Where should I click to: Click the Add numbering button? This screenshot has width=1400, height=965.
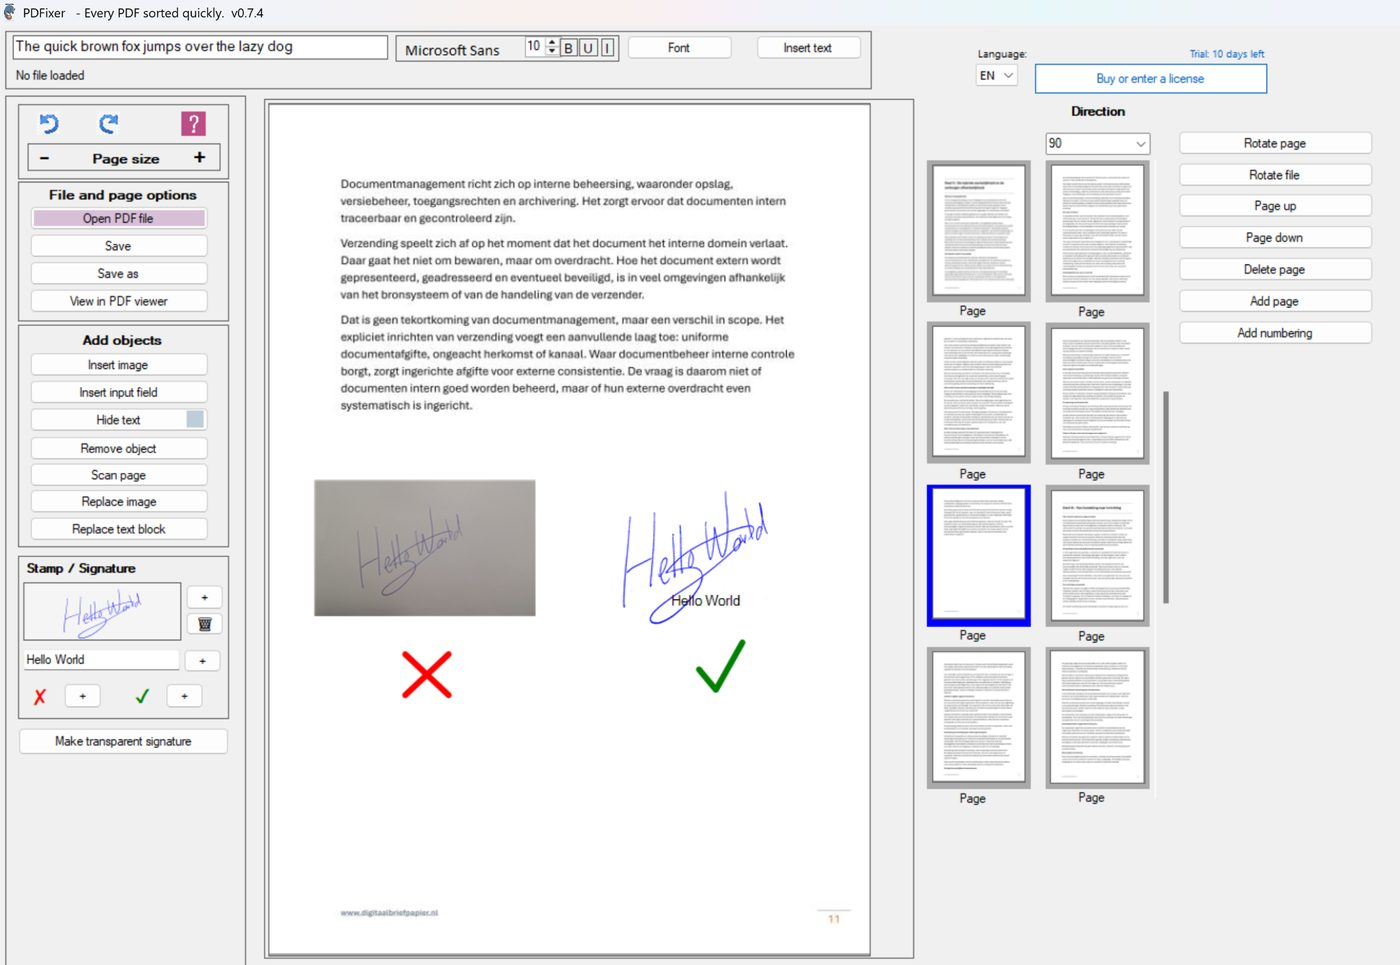click(1275, 333)
